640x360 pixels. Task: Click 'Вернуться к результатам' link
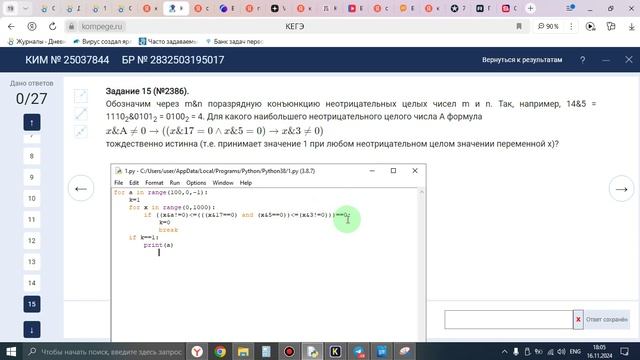(522, 60)
